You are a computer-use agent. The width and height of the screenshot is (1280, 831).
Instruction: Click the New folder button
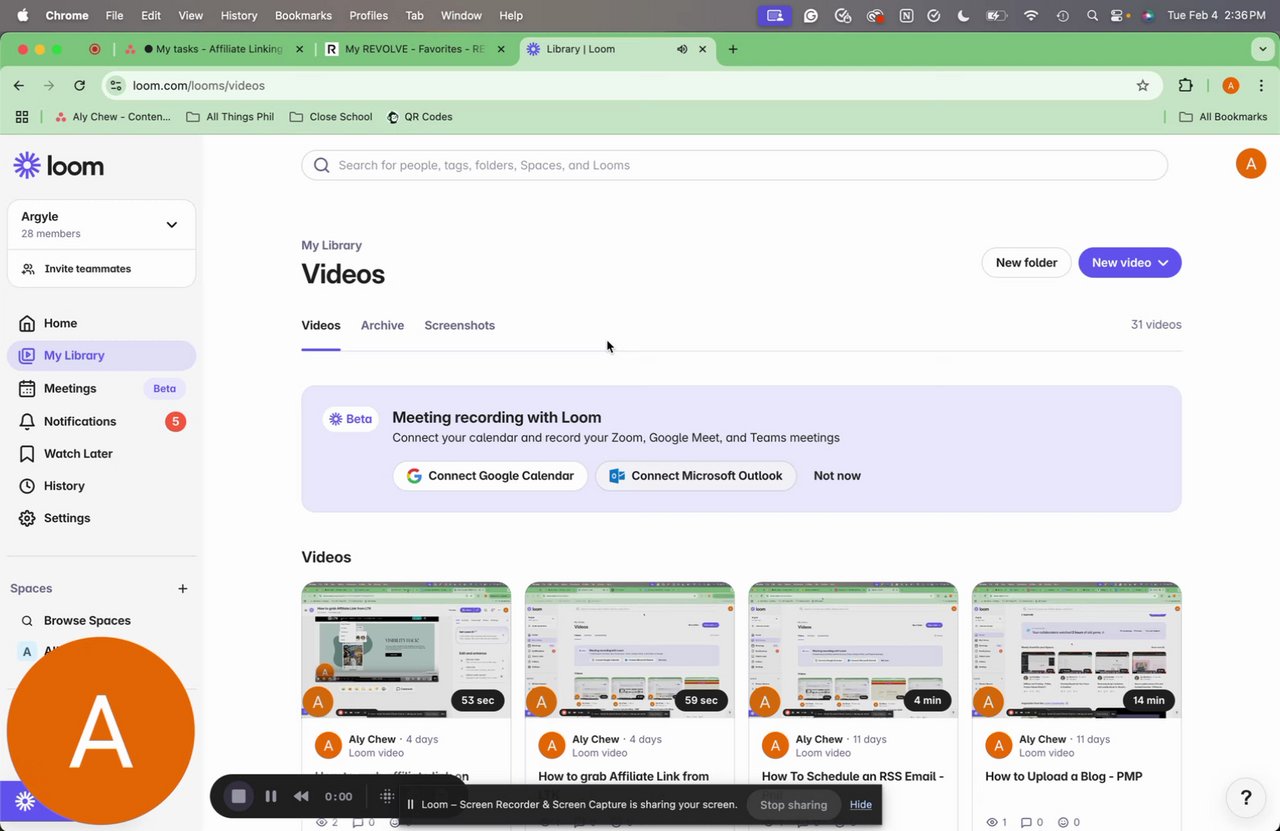(1026, 263)
